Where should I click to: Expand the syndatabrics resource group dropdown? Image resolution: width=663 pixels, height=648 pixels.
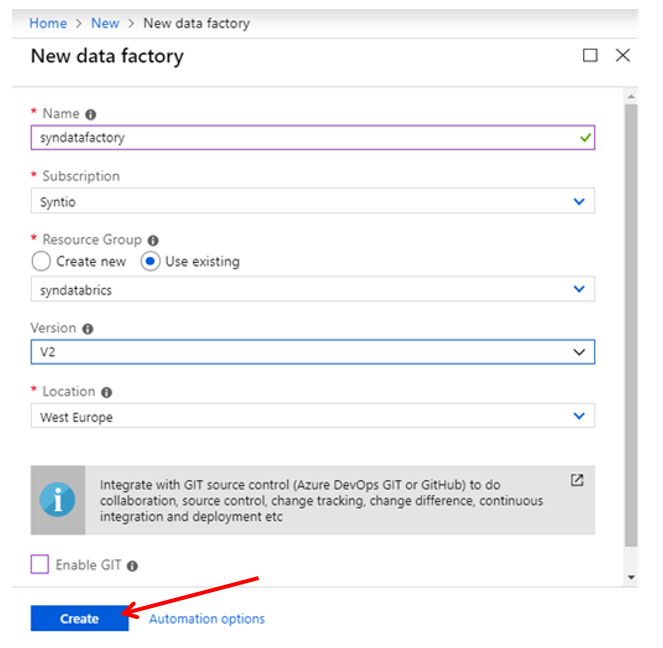click(x=312, y=289)
